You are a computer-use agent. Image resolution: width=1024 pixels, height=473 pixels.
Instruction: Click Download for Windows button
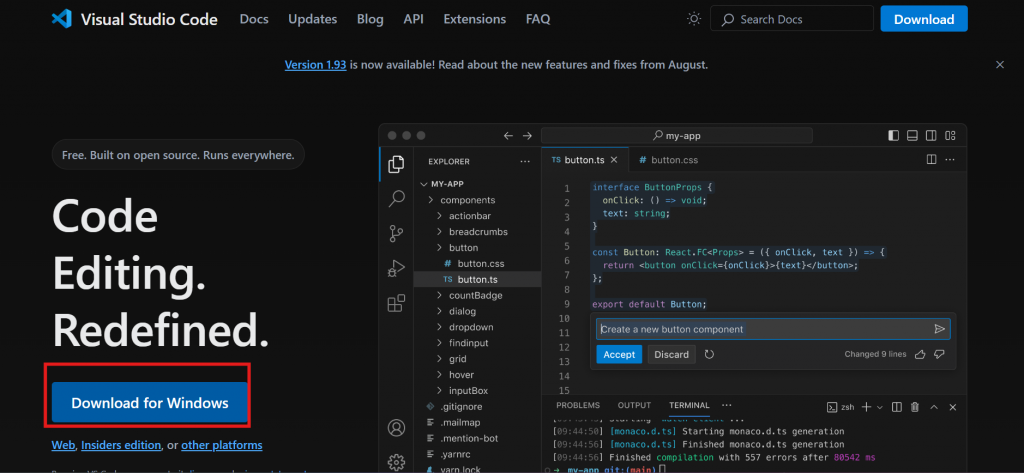click(150, 402)
